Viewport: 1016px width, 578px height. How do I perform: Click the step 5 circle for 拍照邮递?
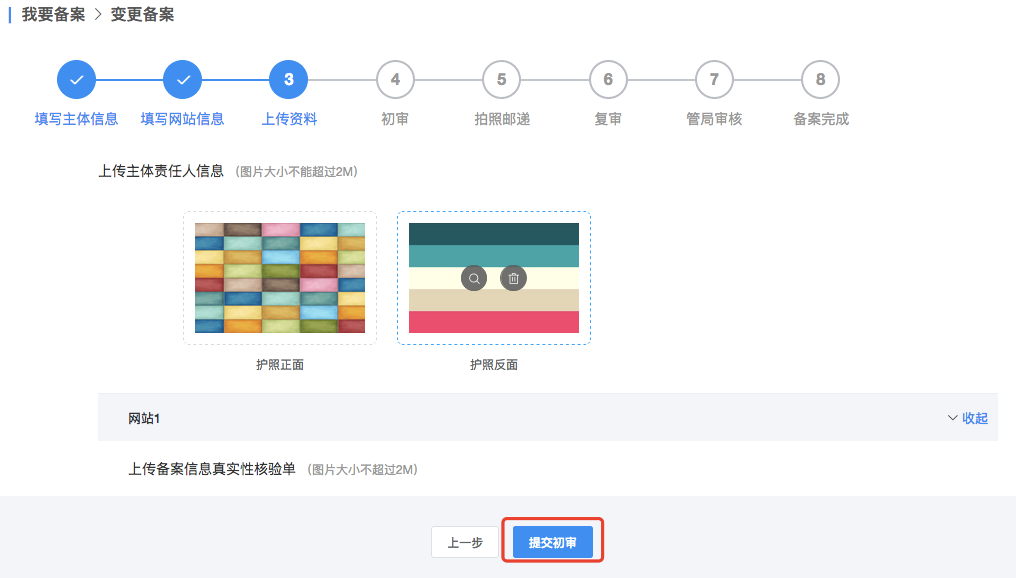501,80
